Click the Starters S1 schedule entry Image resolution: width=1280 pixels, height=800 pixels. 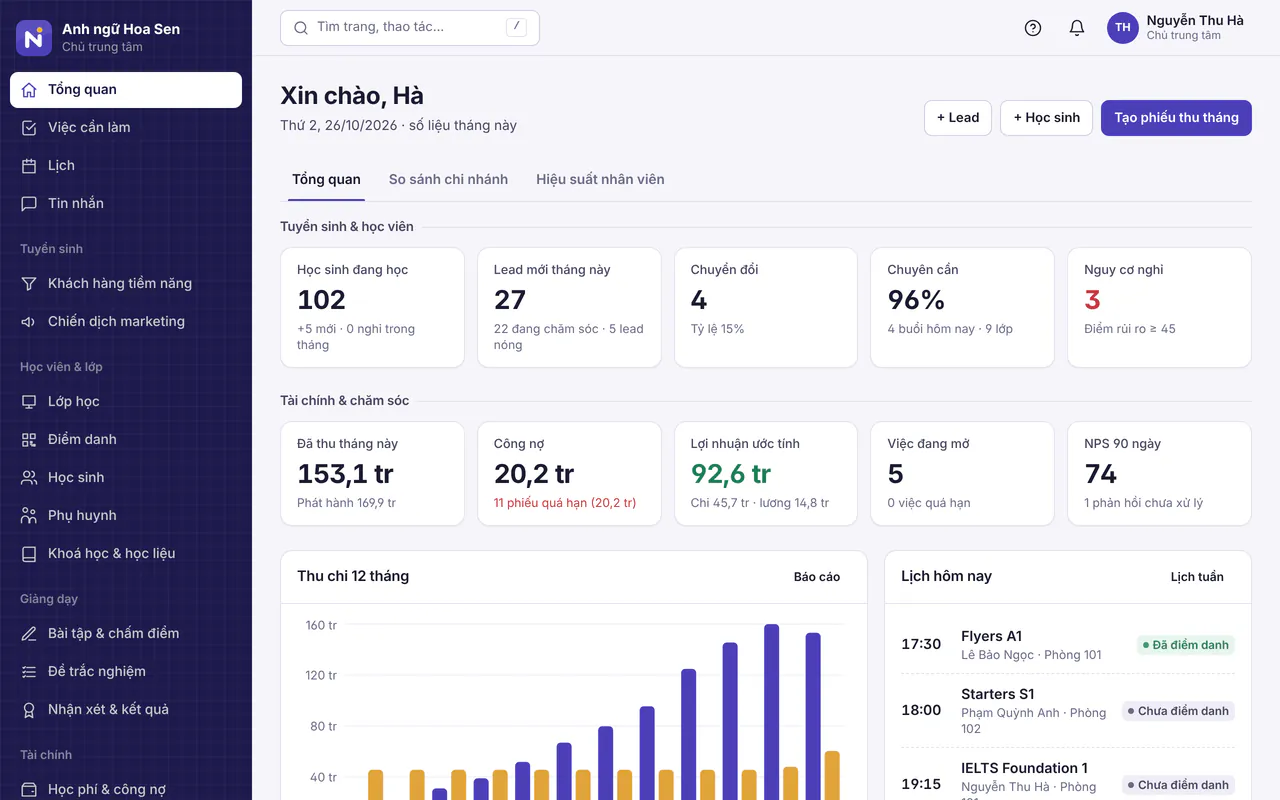[x=1068, y=711]
